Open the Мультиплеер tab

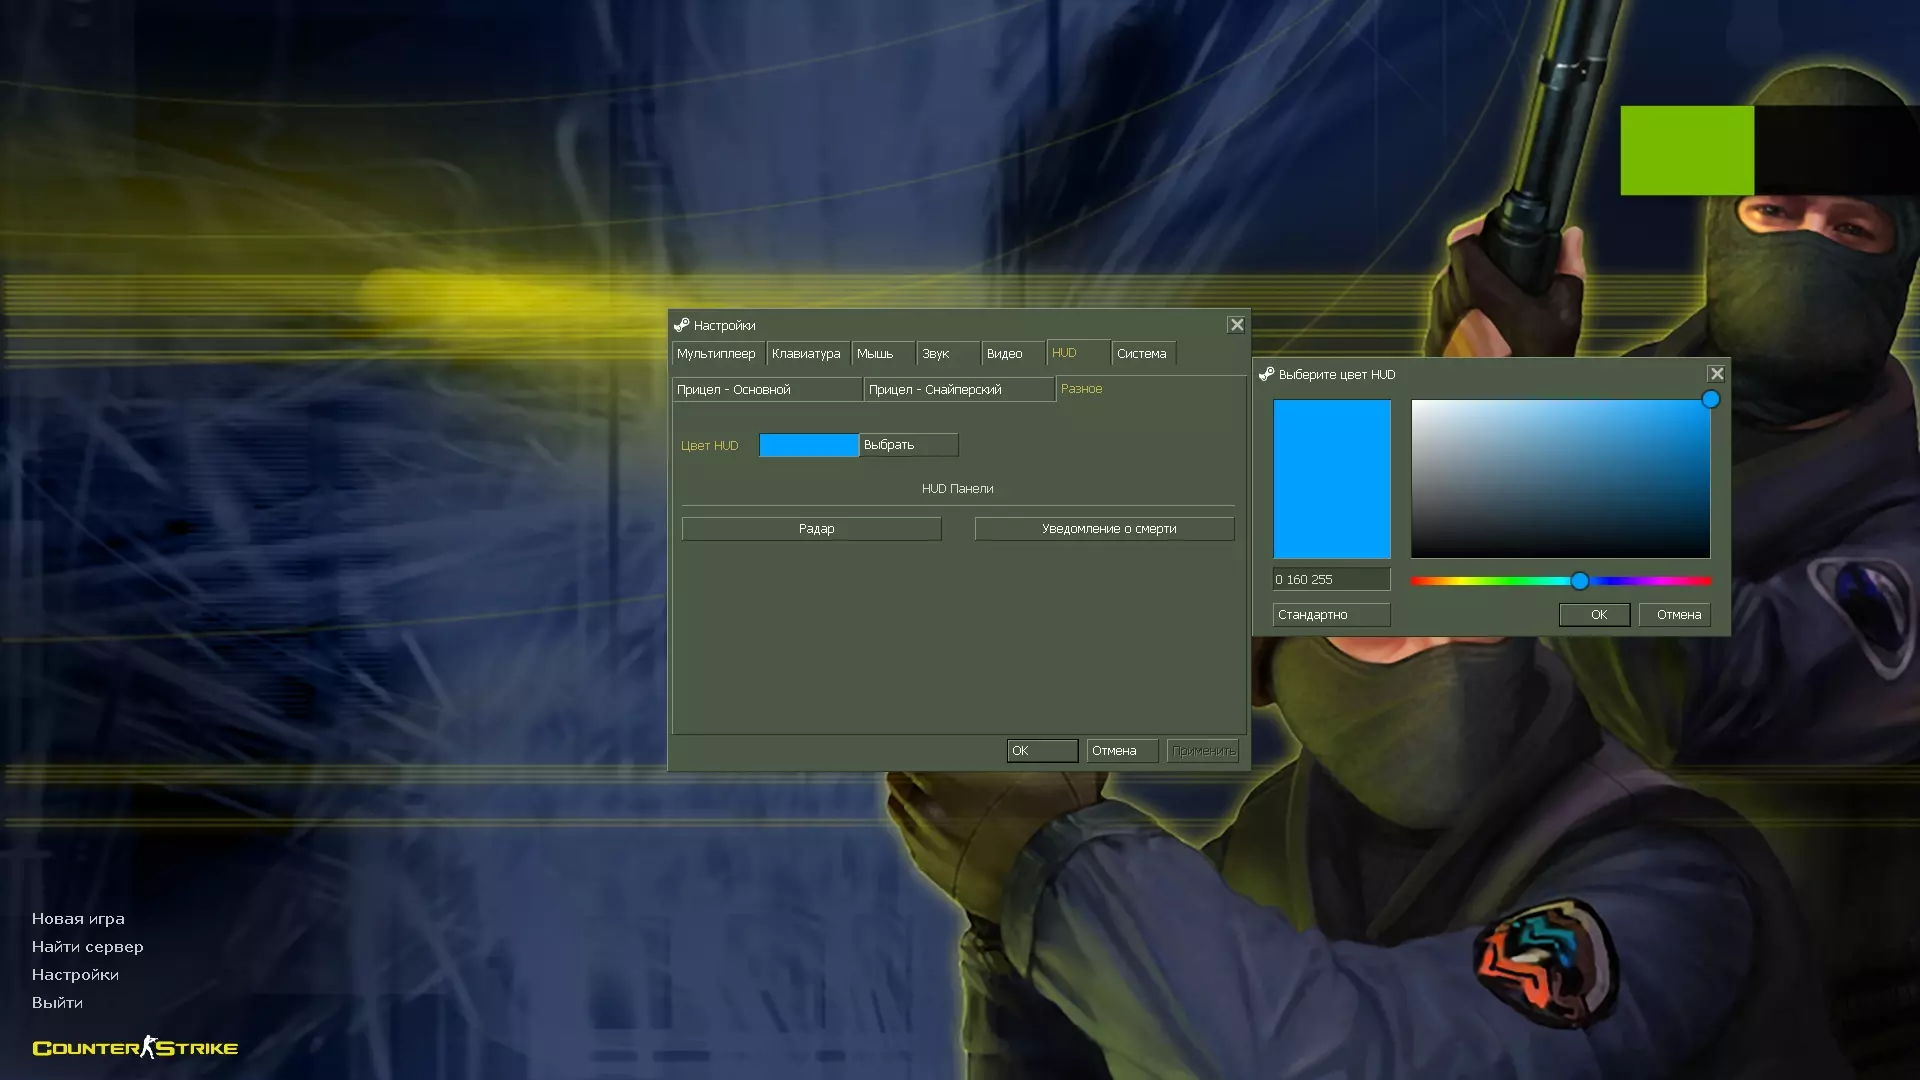pyautogui.click(x=717, y=354)
